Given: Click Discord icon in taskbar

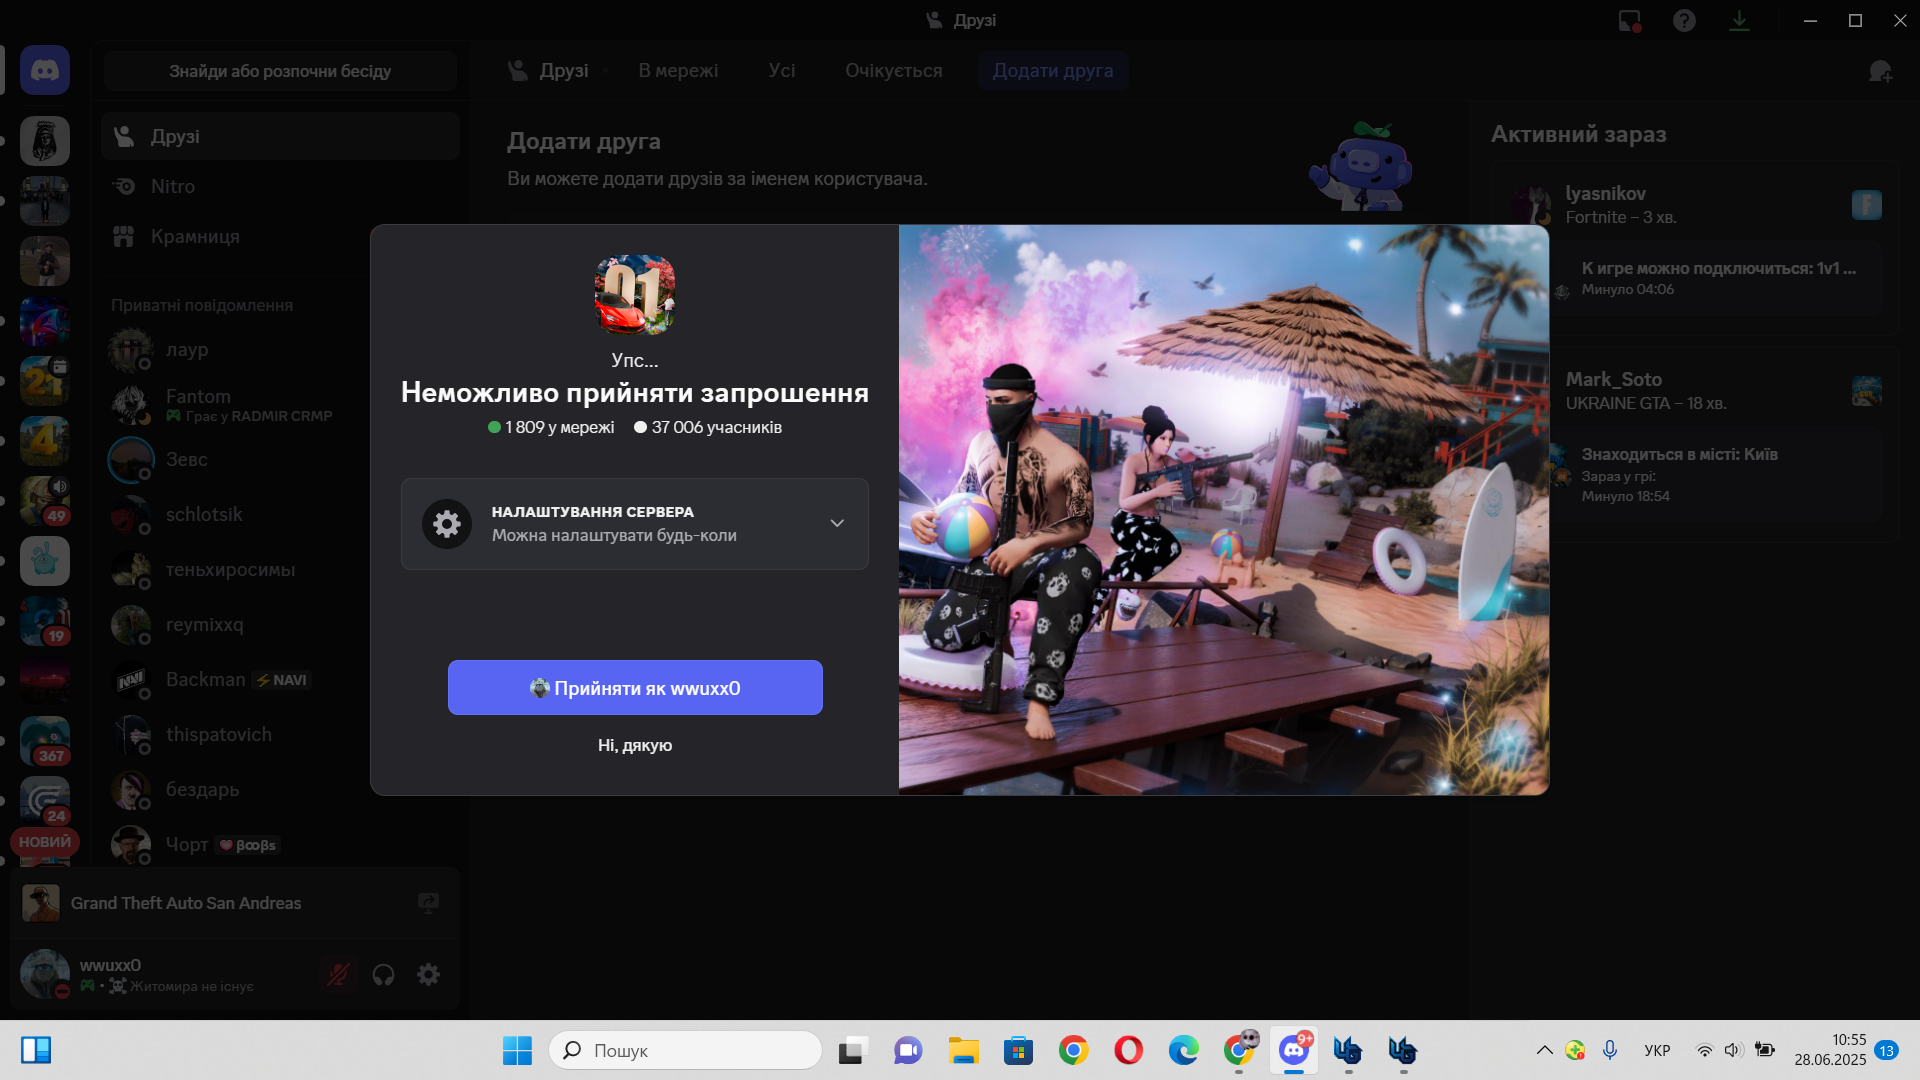Looking at the screenshot, I should click(1294, 1050).
